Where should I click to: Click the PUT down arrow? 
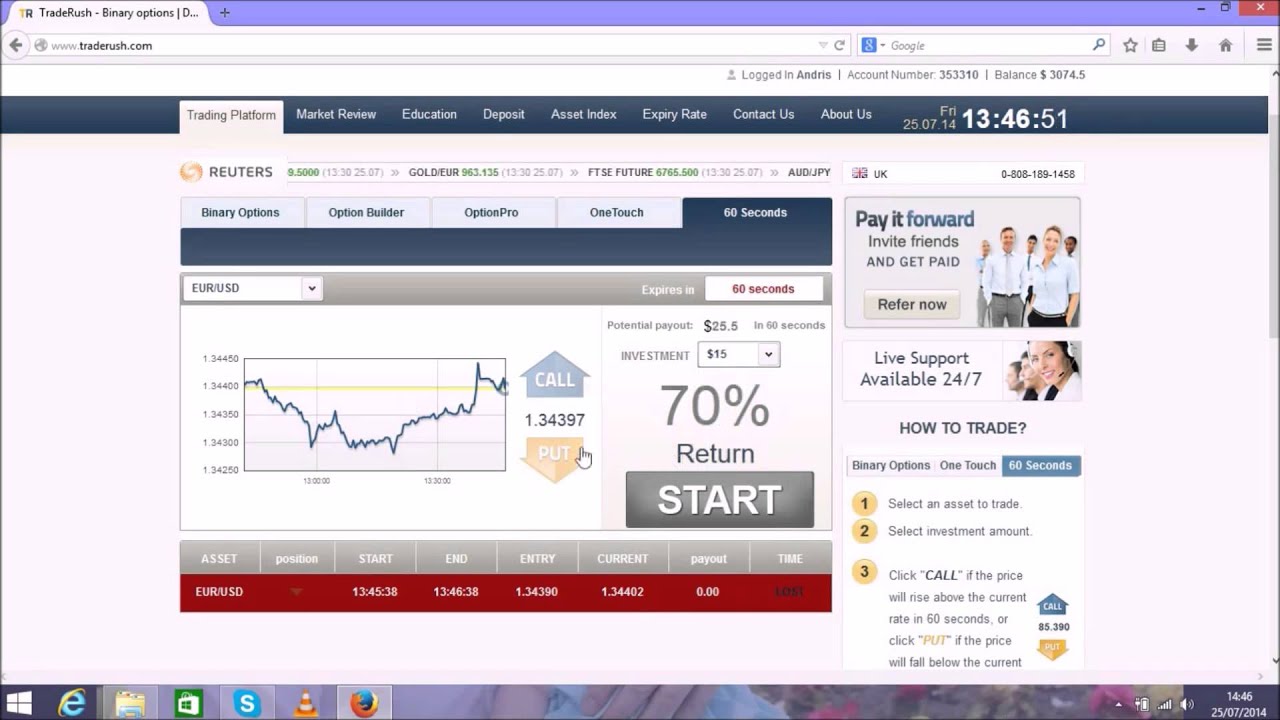point(553,459)
